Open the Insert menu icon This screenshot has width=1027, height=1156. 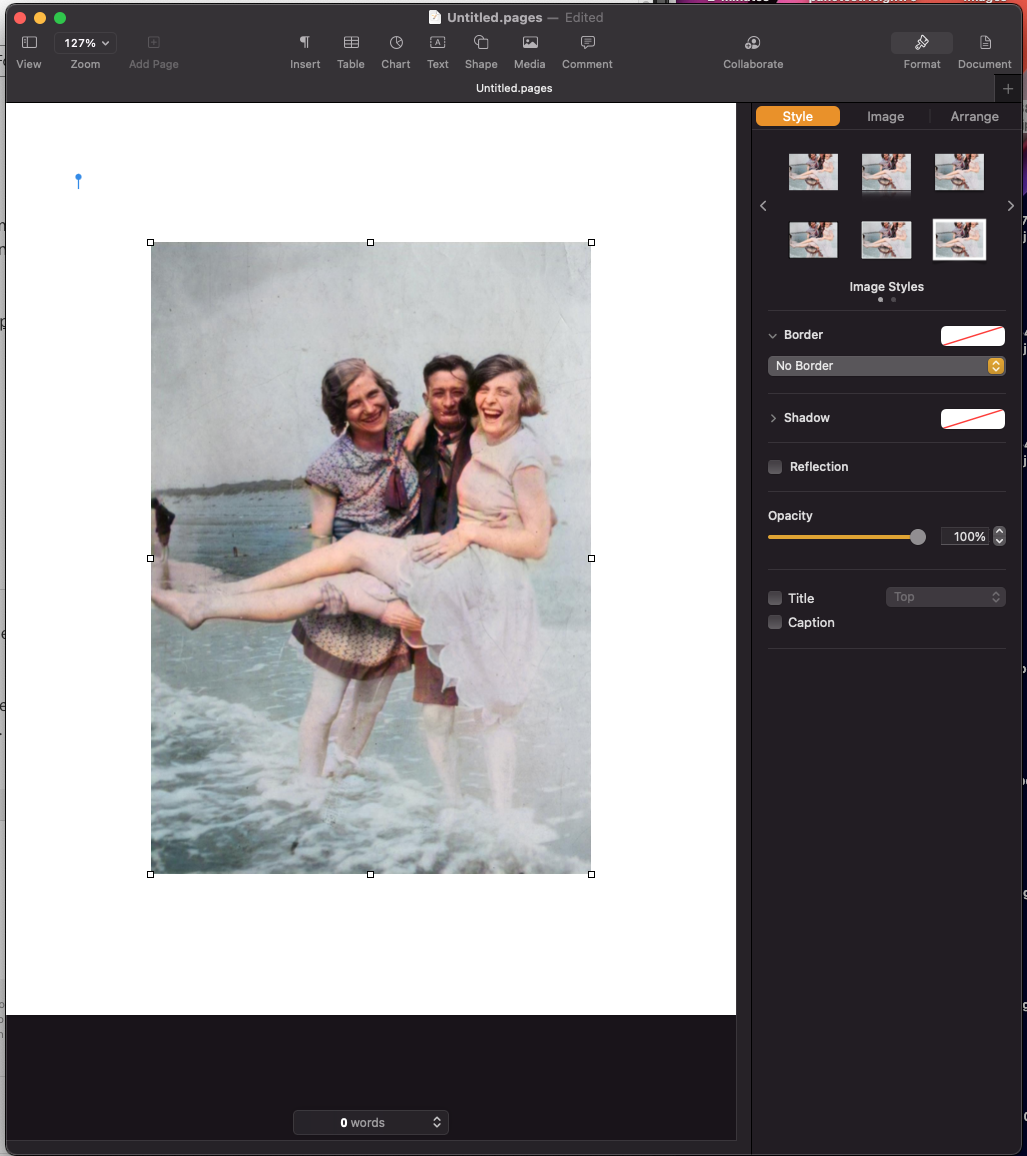pyautogui.click(x=305, y=43)
